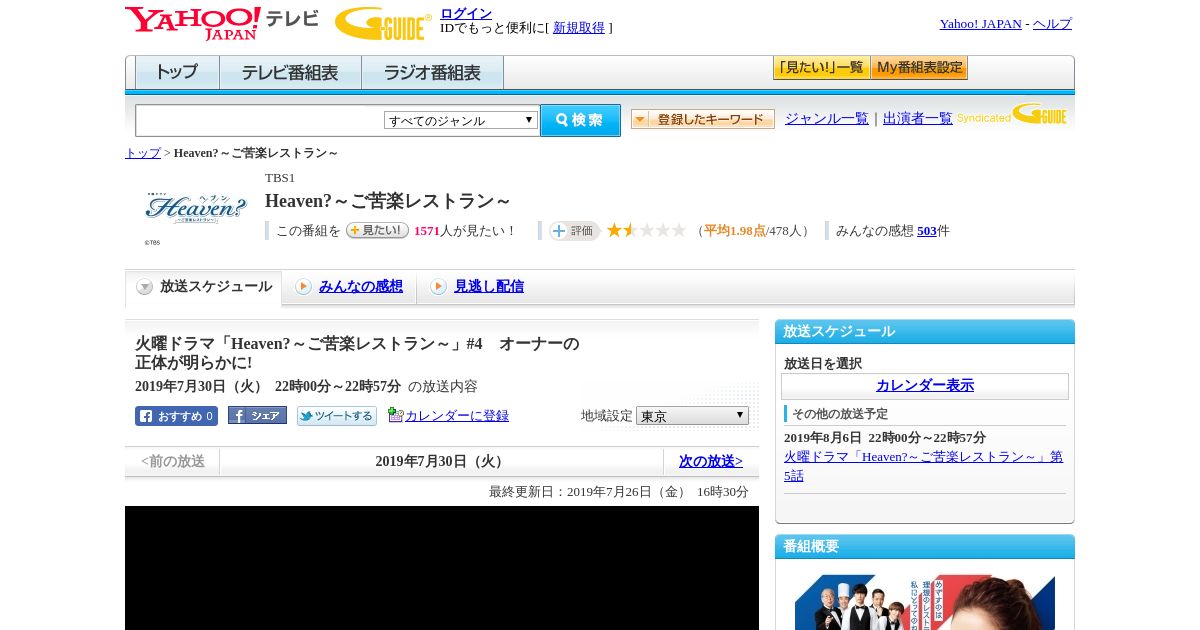Select the 1571人が見たい! count text

point(465,230)
